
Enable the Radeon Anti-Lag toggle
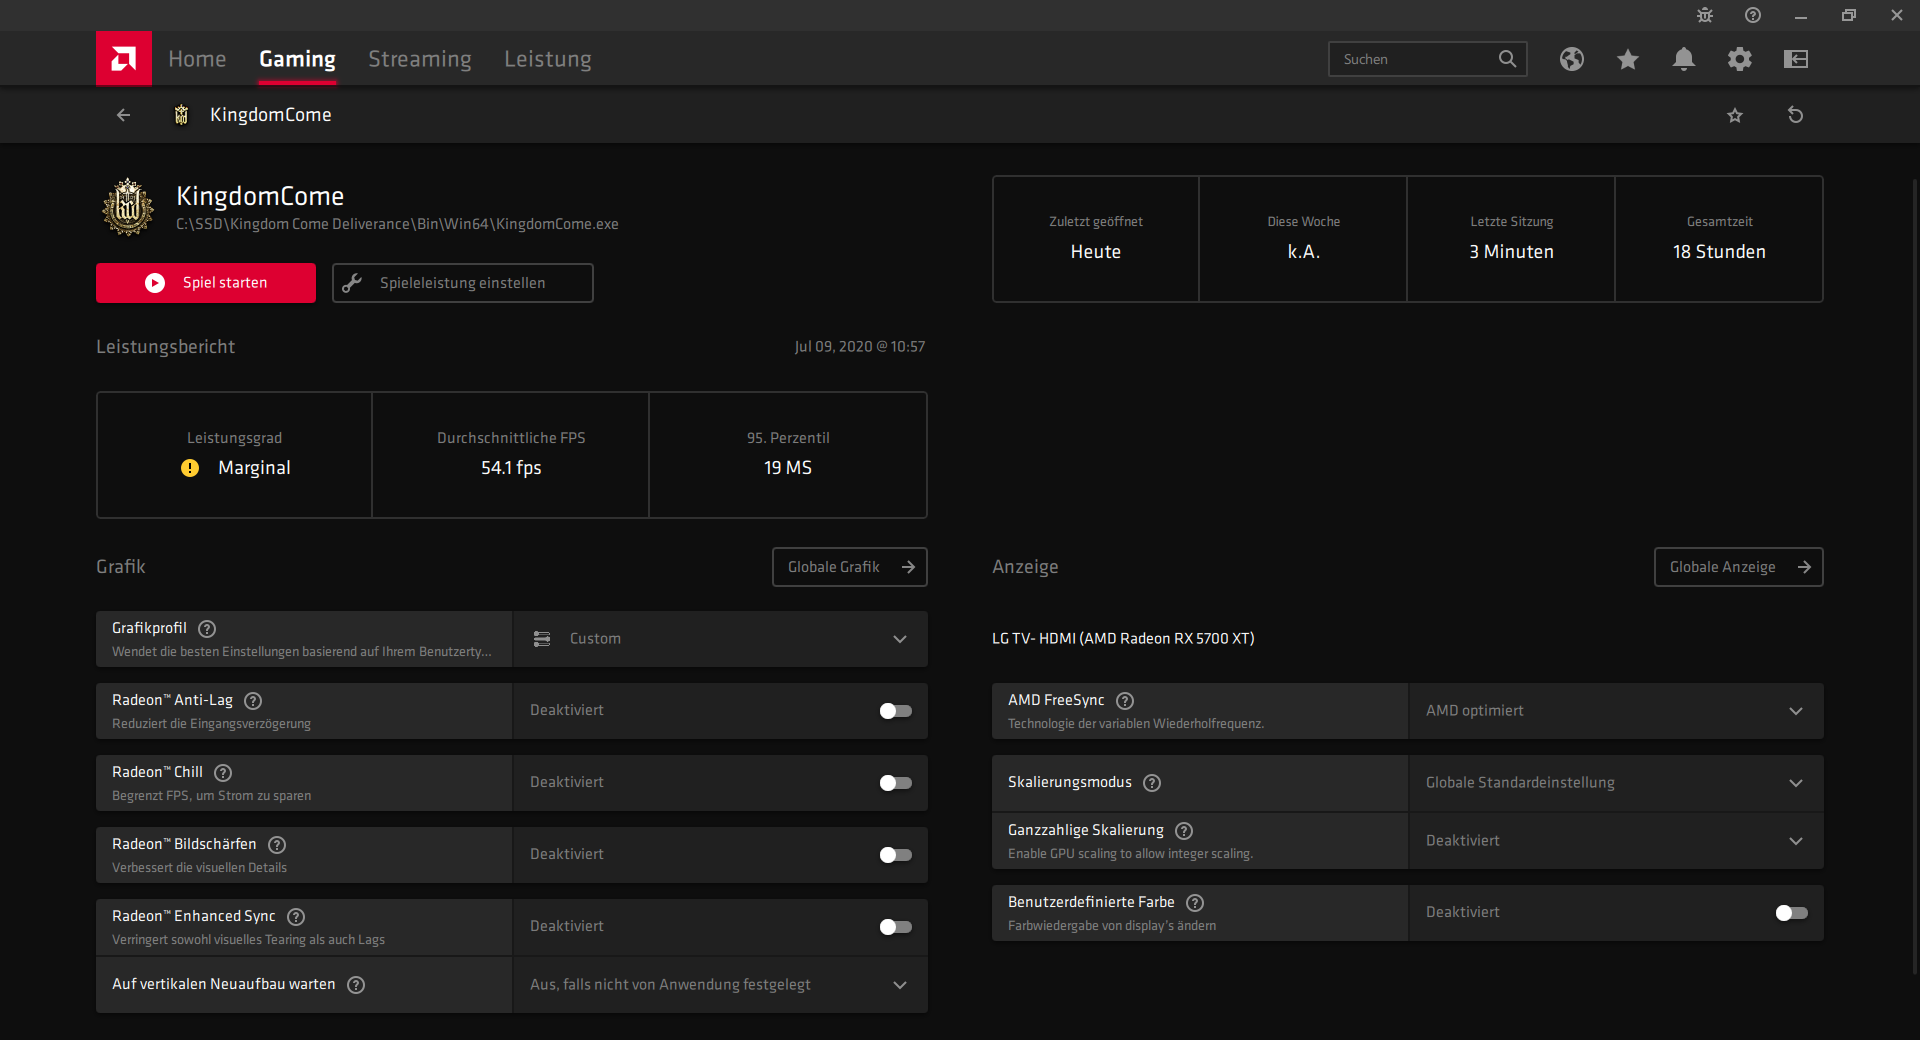click(x=895, y=711)
